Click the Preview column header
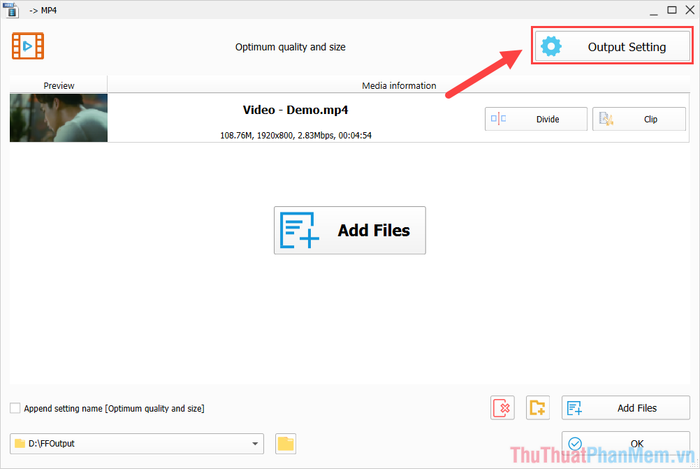This screenshot has width=700, height=469. click(58, 85)
